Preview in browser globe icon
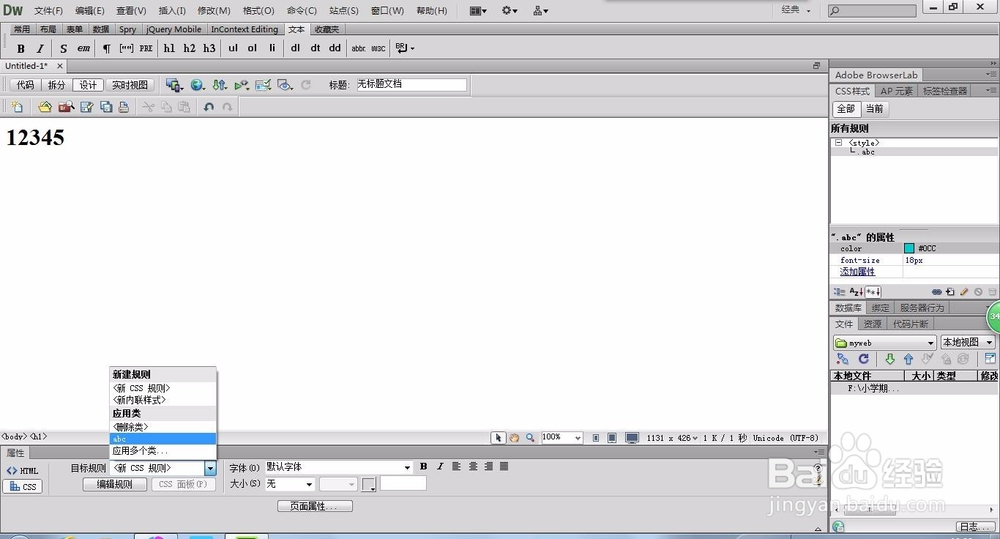The image size is (1000, 539). click(x=198, y=85)
